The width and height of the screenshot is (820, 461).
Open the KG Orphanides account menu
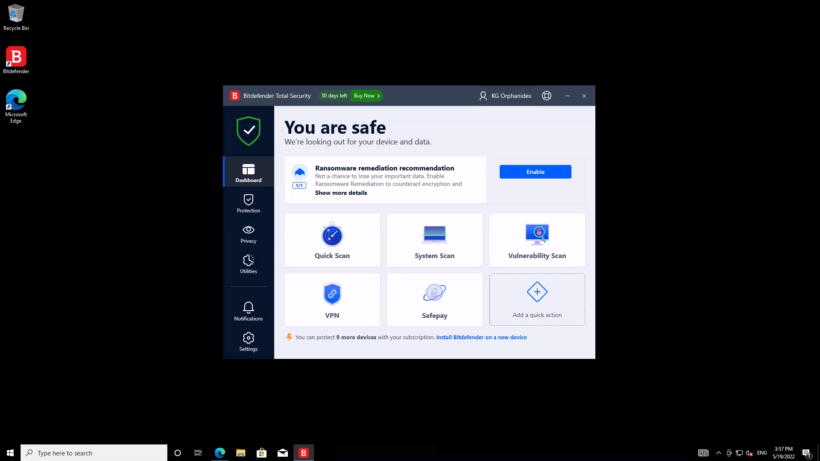tap(505, 96)
